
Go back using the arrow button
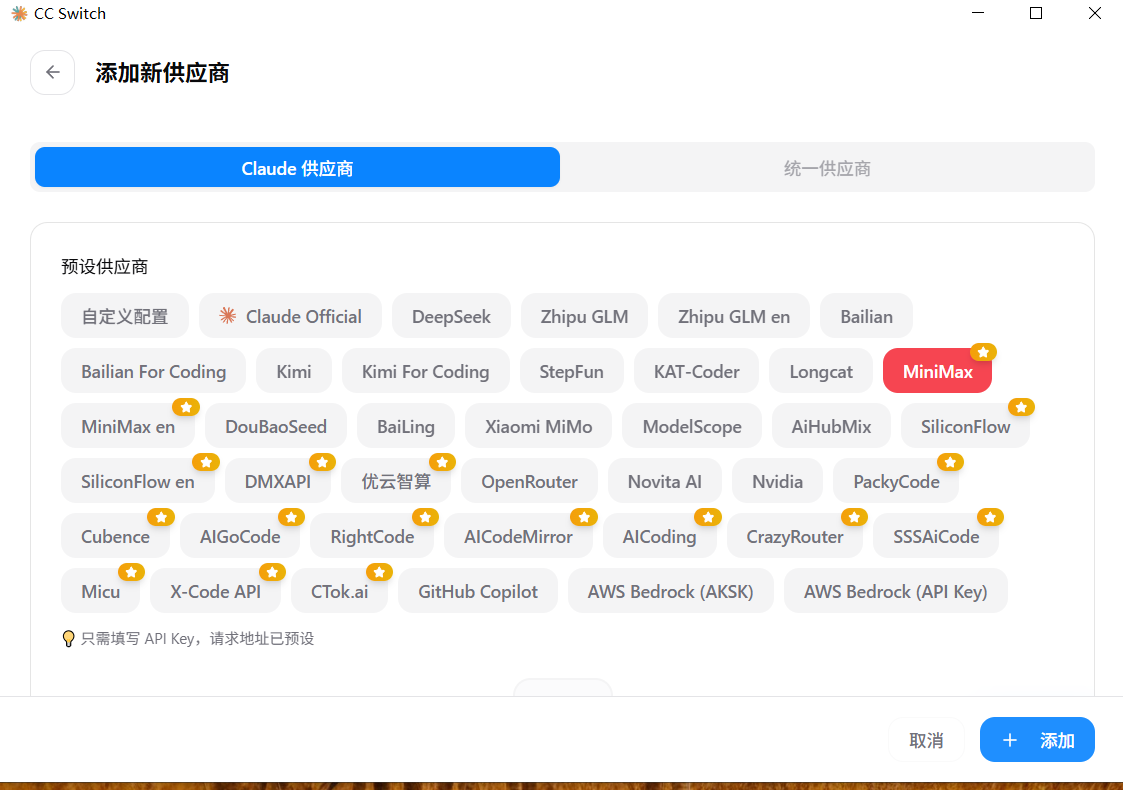tap(52, 72)
